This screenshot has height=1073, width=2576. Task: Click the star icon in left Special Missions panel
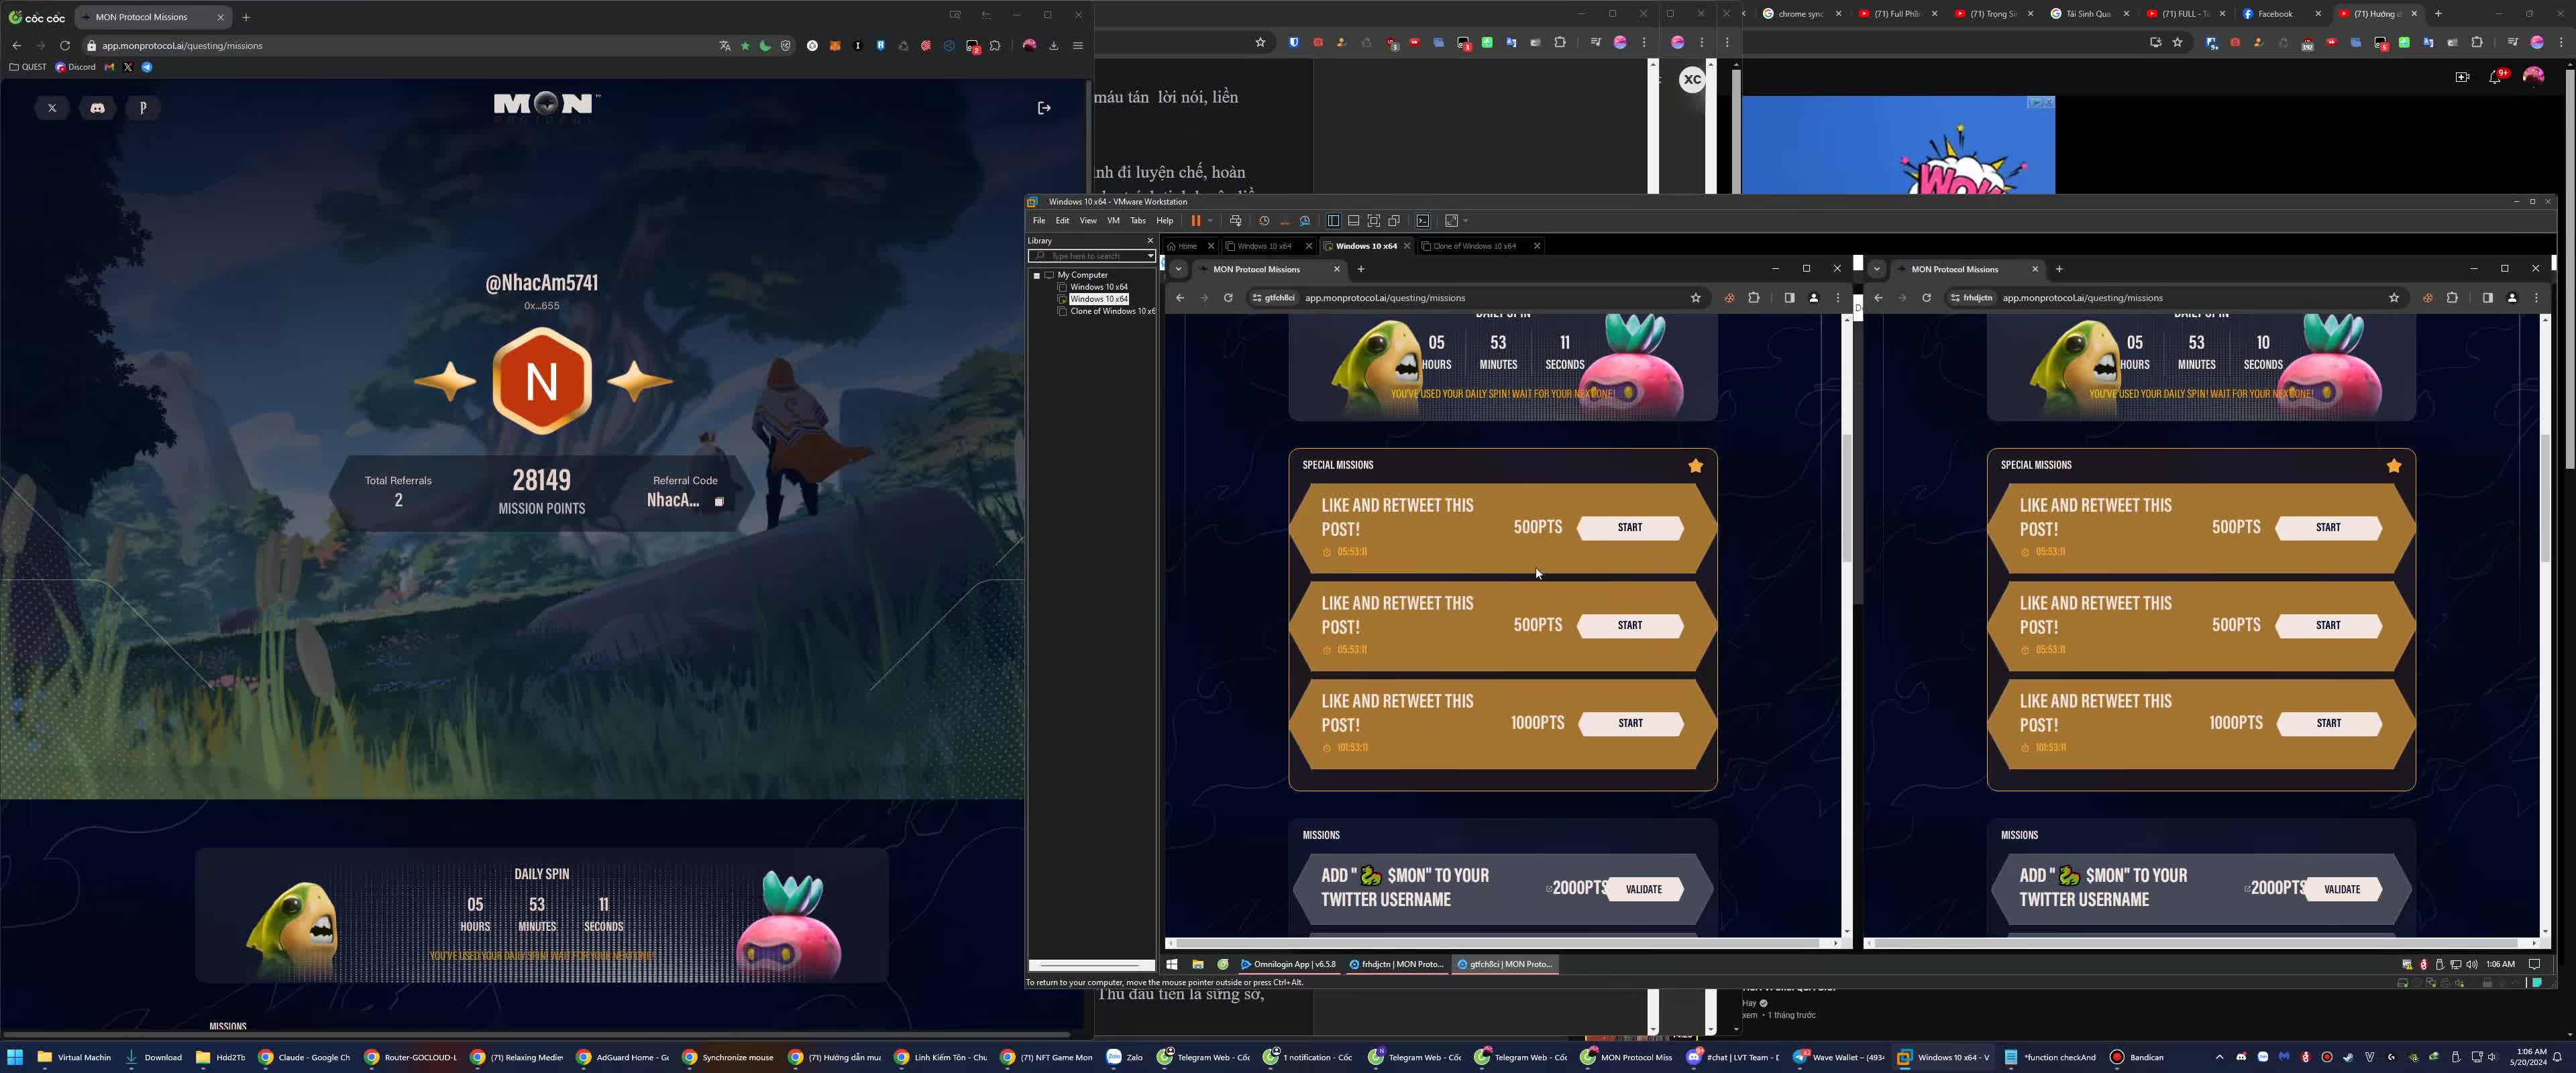point(1695,466)
